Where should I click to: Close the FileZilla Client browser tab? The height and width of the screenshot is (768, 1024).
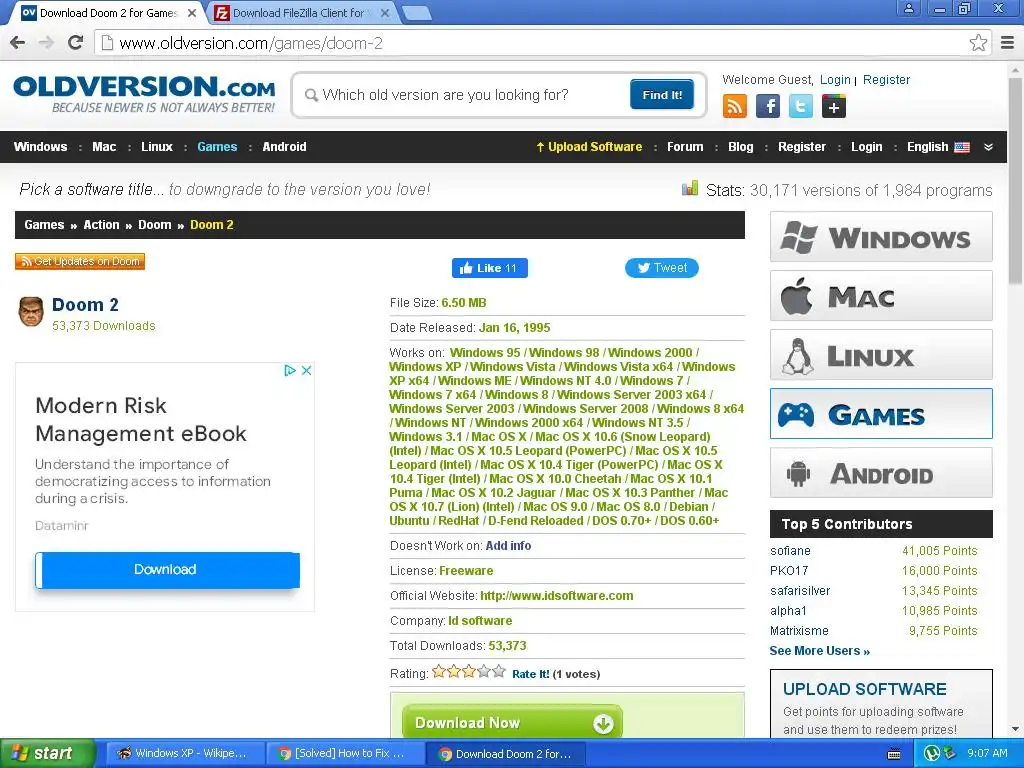click(385, 12)
